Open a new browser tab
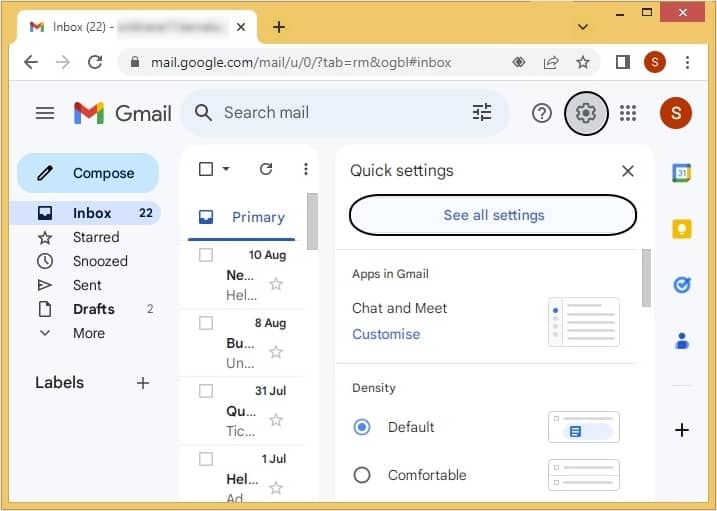This screenshot has height=511, width=717. coord(279,27)
